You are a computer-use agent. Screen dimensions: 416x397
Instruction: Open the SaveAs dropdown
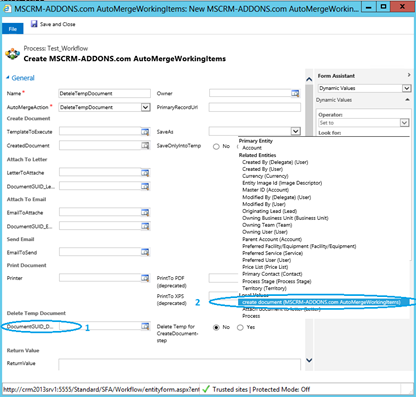(295, 131)
